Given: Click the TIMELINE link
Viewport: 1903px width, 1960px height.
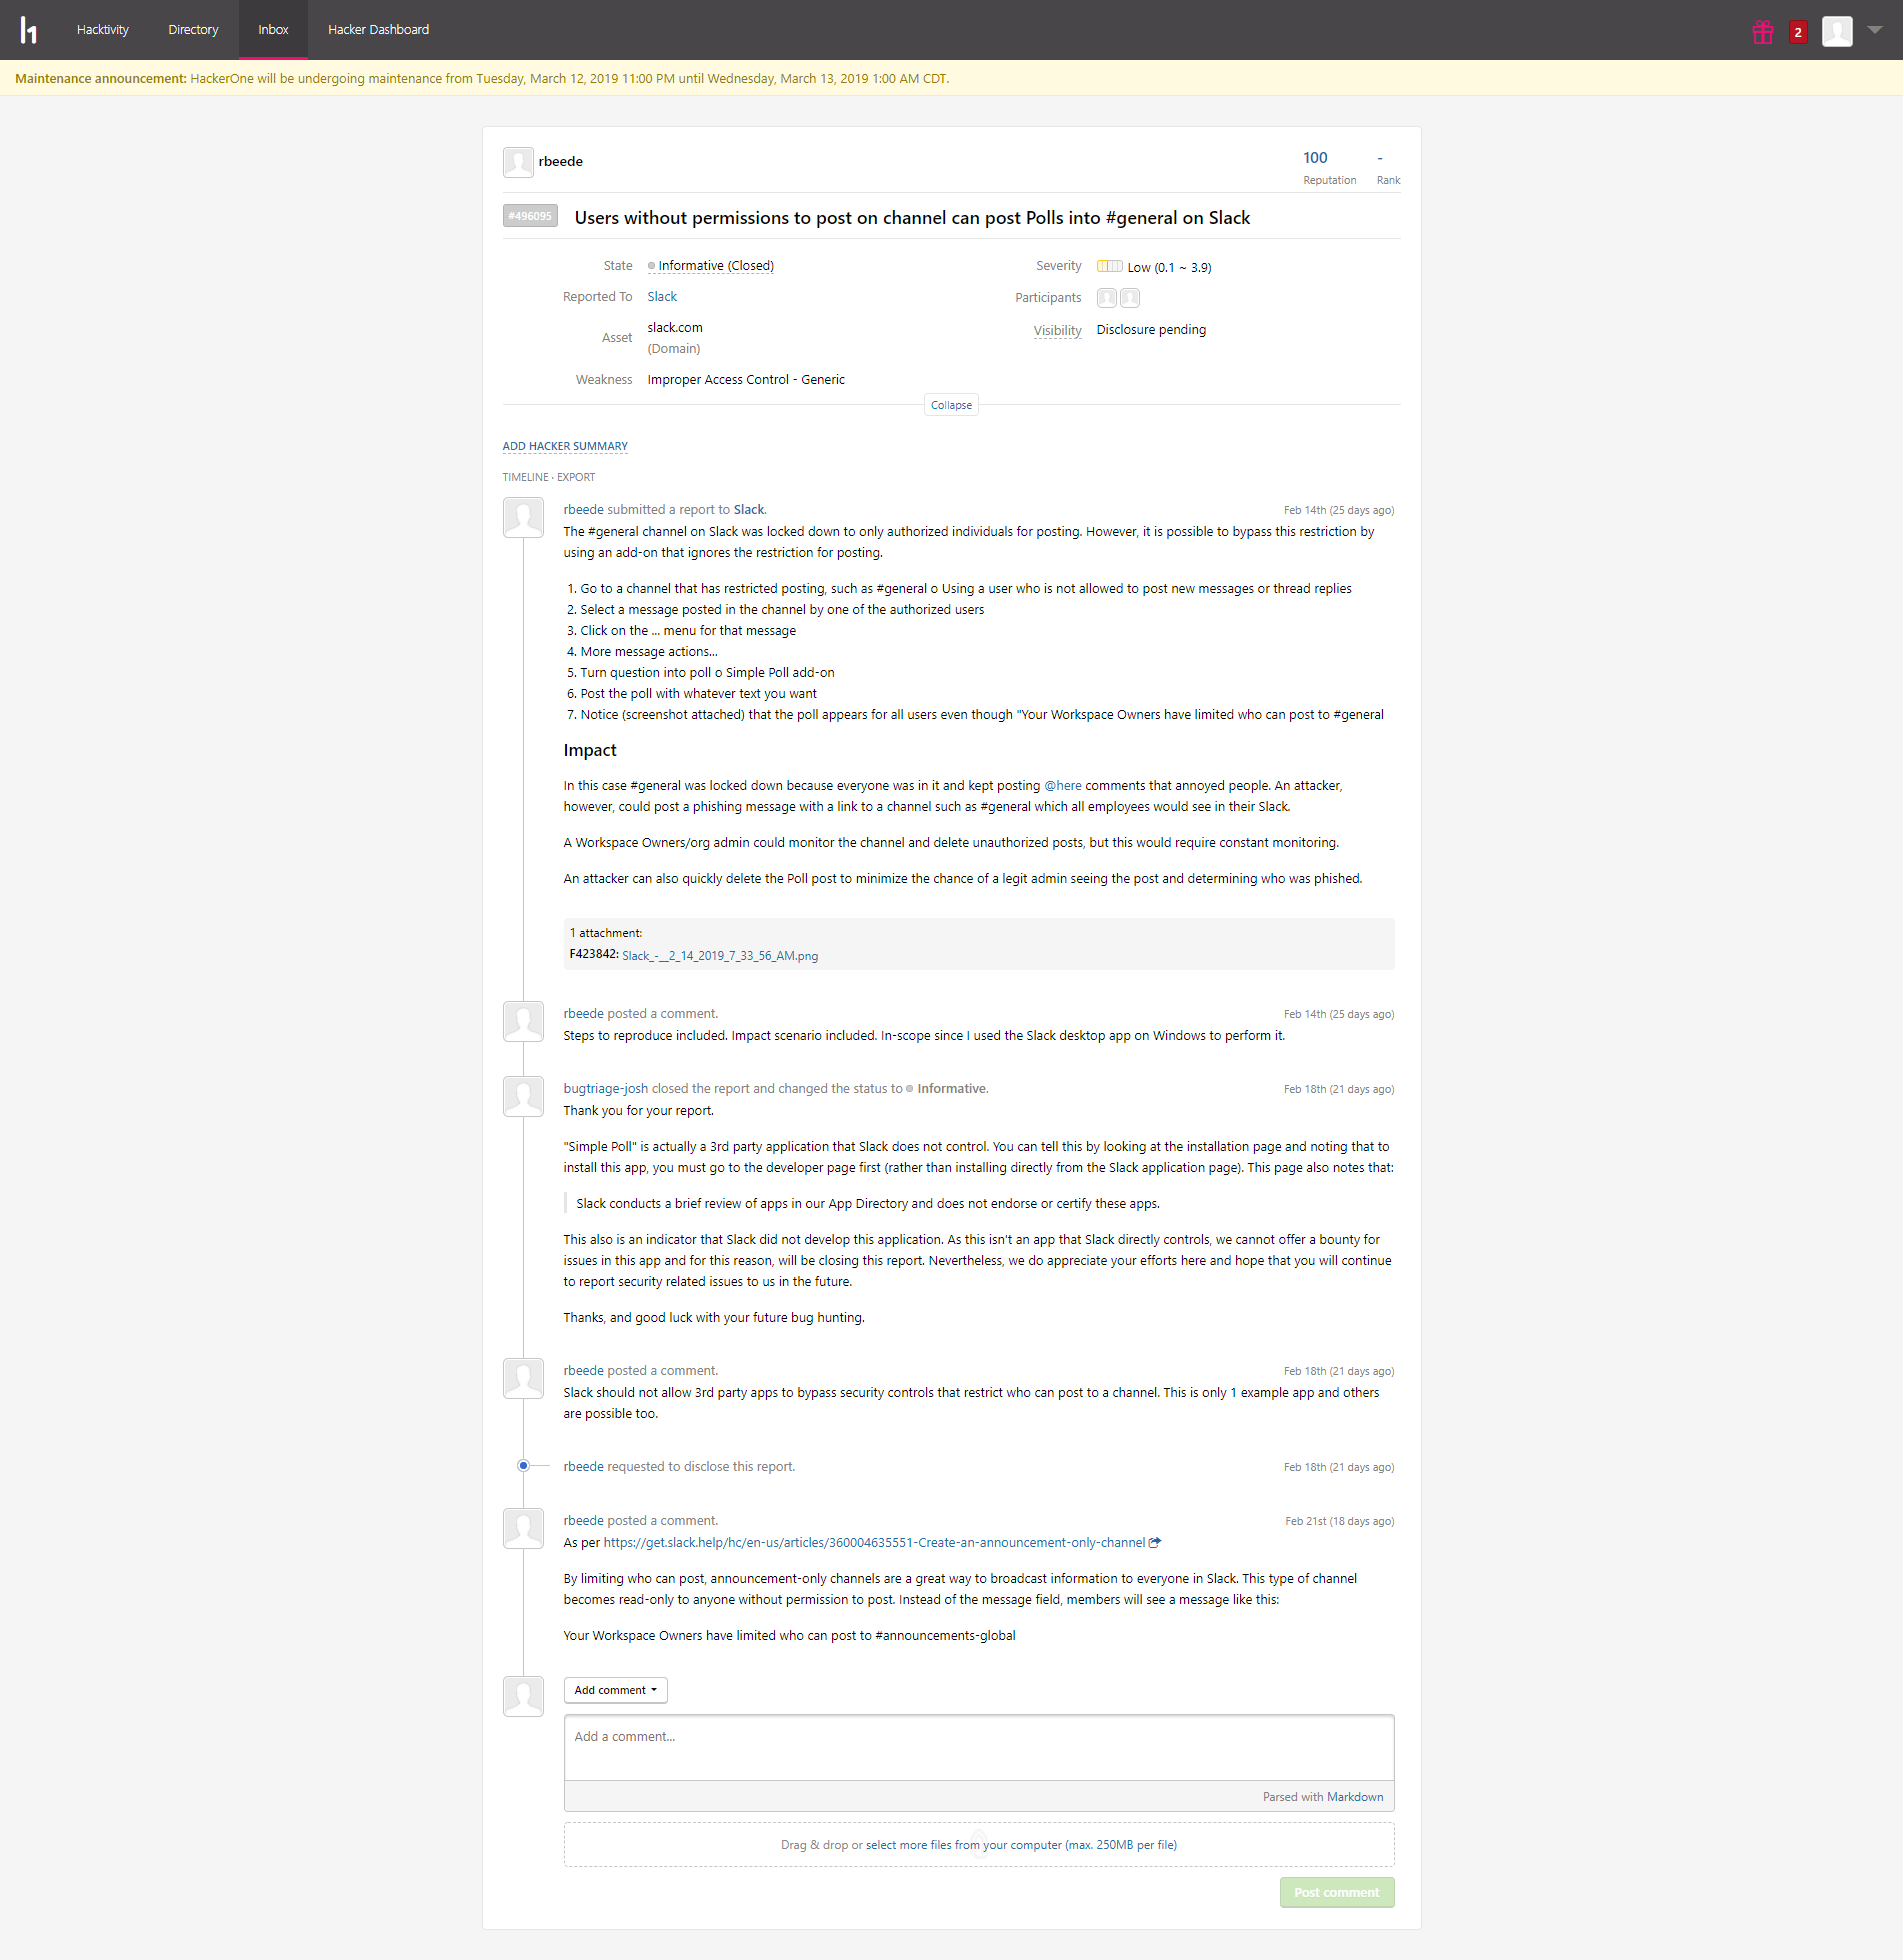Looking at the screenshot, I should [525, 477].
